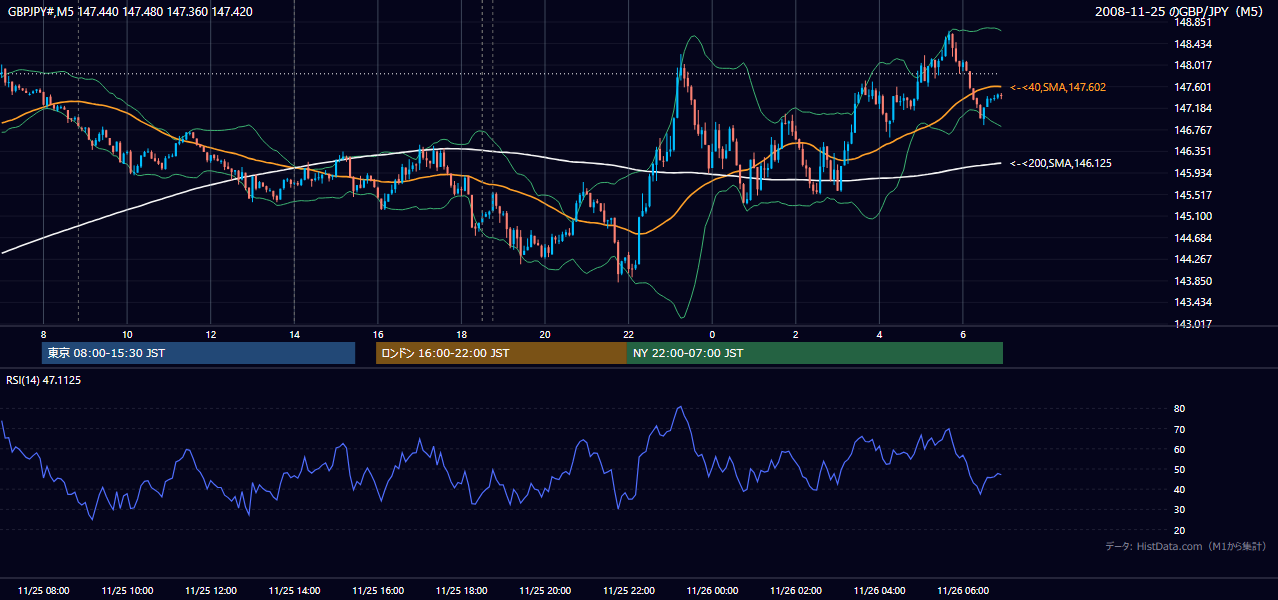The width and height of the screenshot is (1278, 600).
Task: Click the 2008-11-25 GBP/JPY (M5) chart title
Action: click(x=1181, y=11)
